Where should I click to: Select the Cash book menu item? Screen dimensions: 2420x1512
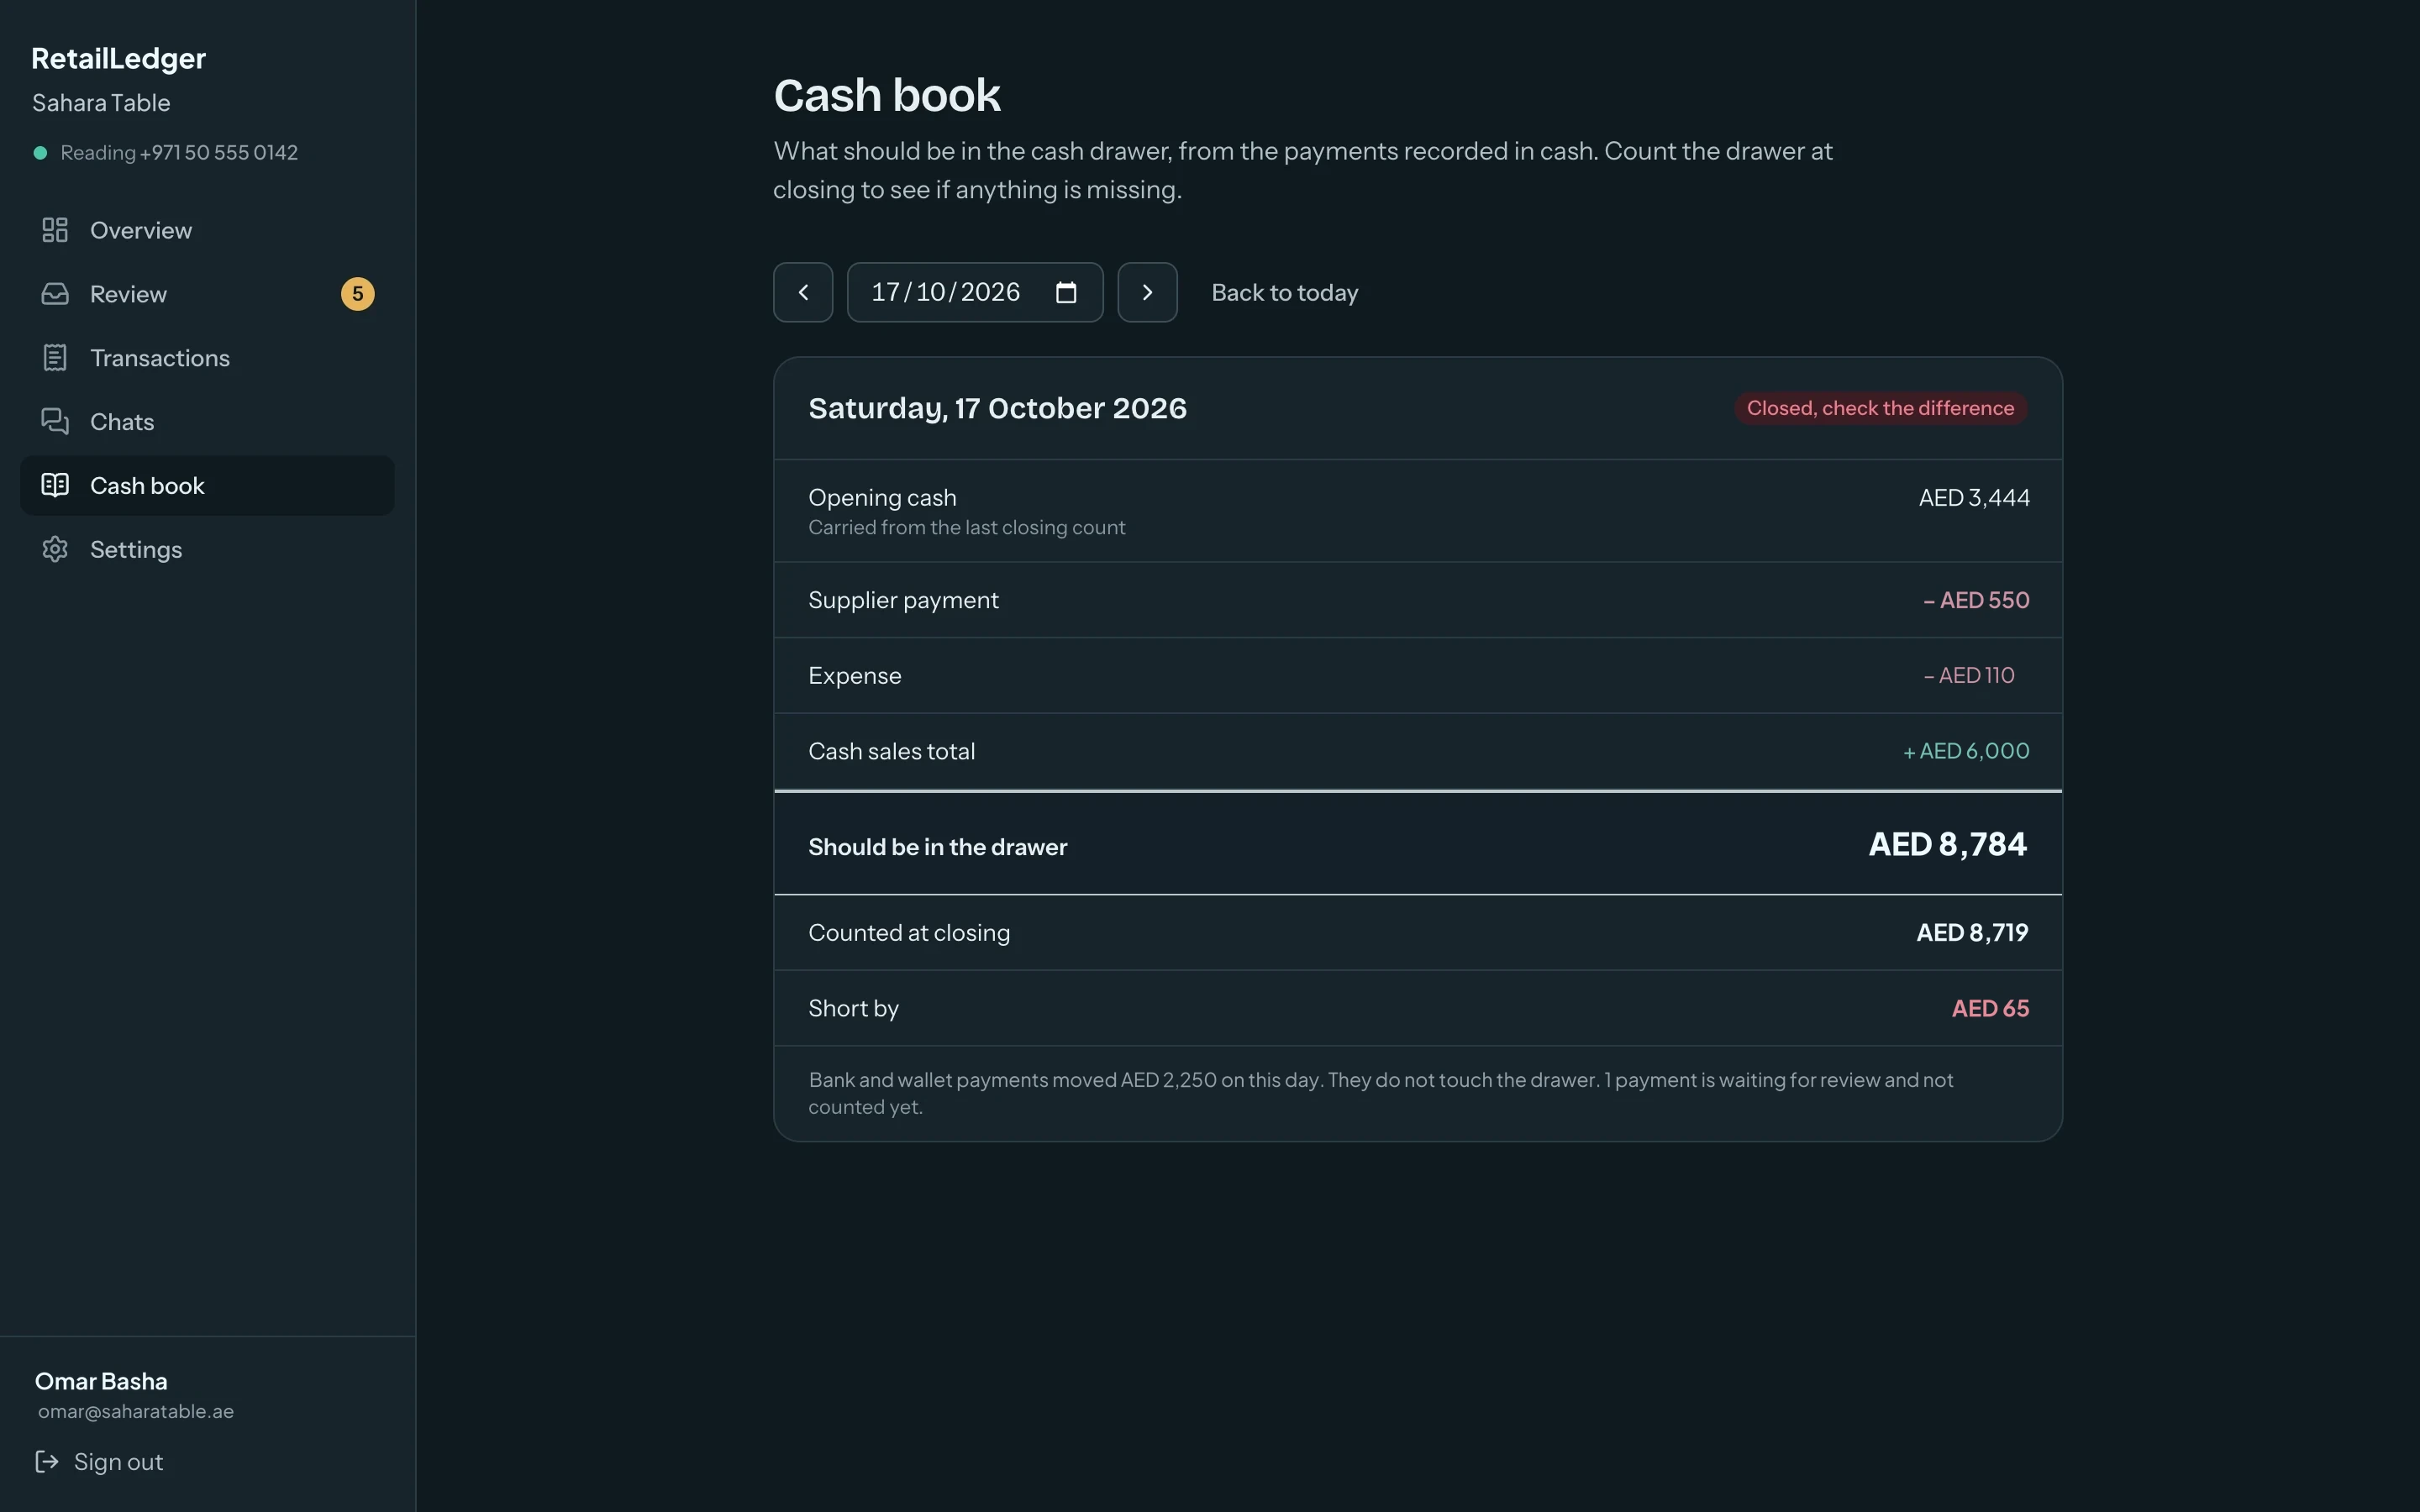207,486
